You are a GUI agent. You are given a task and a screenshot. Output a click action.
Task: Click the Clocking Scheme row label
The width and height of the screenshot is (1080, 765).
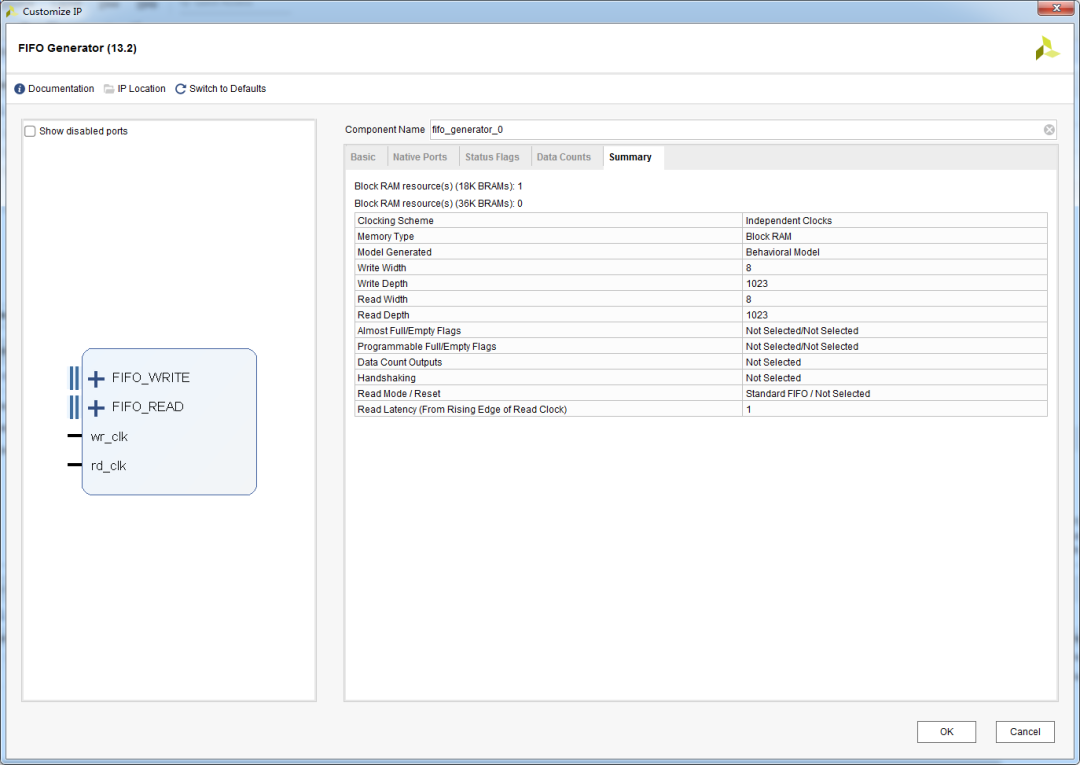pos(395,220)
